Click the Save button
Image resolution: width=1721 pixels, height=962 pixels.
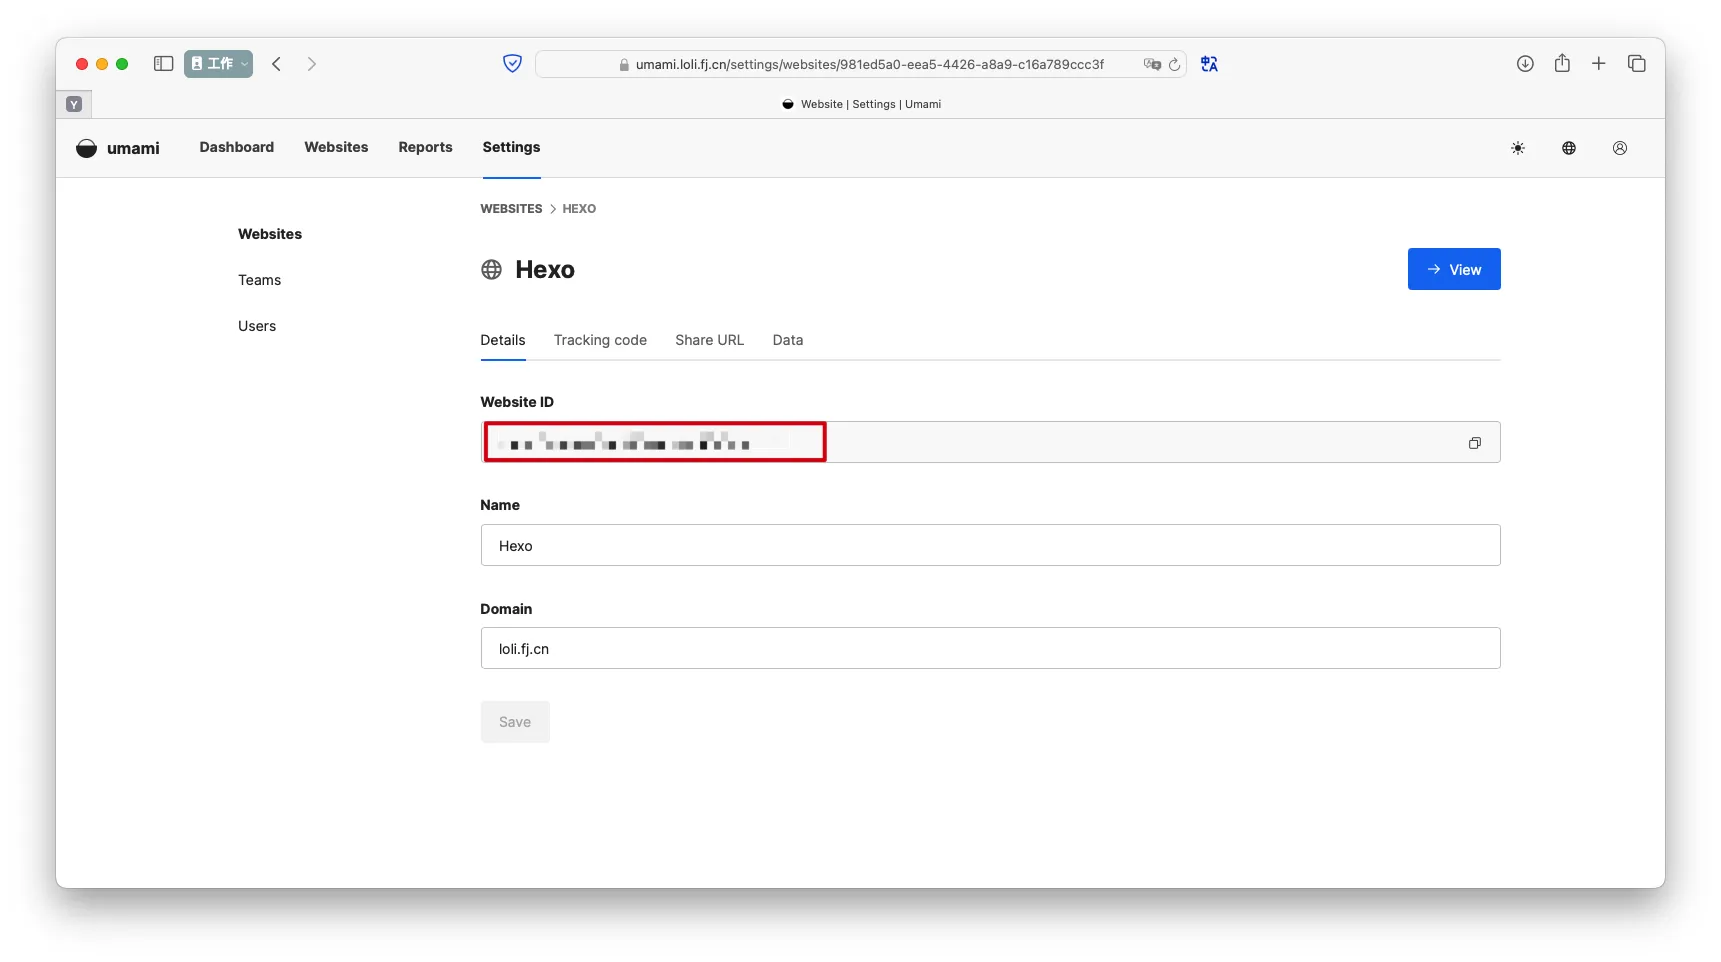tap(515, 722)
